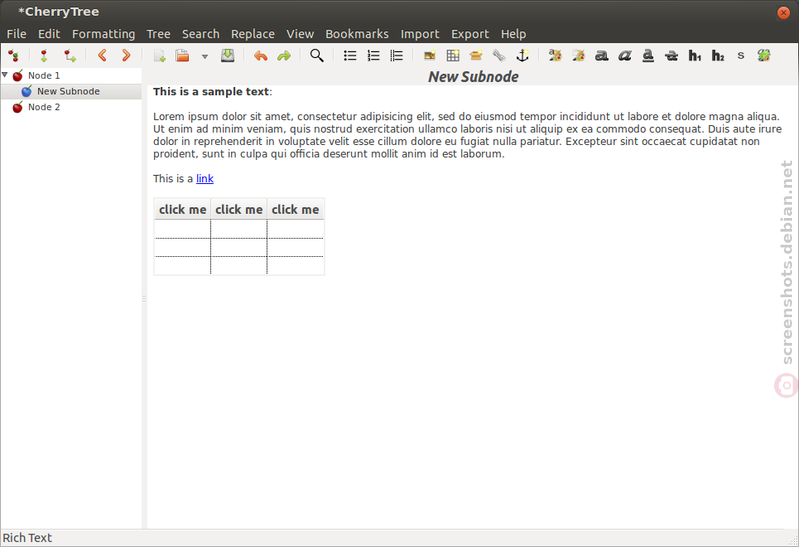
Task: Open the Tree menu
Action: (158, 34)
